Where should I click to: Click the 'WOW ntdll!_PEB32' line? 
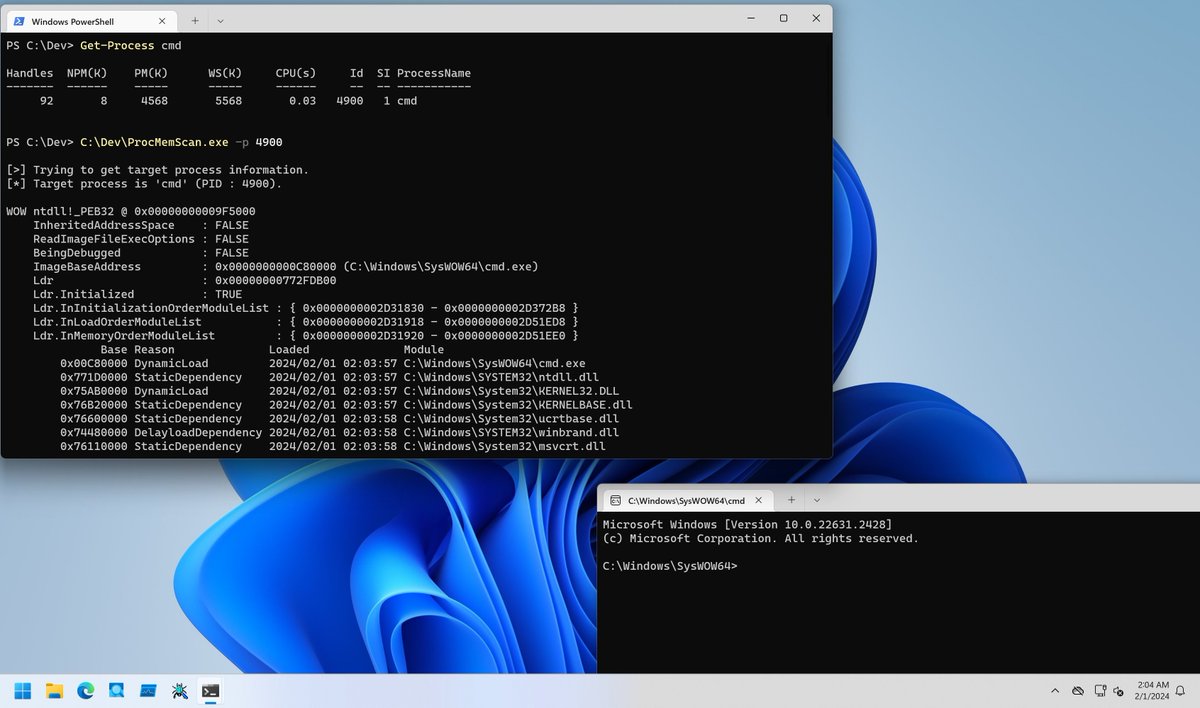[131, 211]
